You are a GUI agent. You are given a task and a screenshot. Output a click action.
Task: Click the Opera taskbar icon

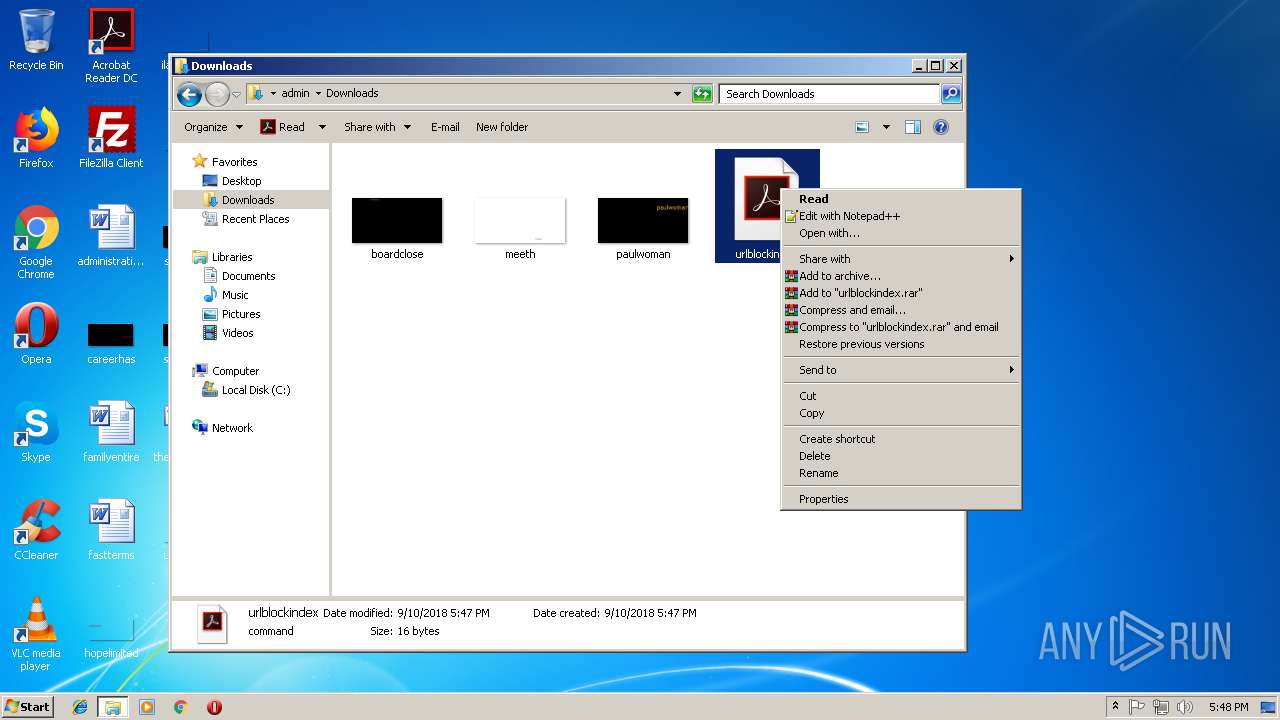214,707
